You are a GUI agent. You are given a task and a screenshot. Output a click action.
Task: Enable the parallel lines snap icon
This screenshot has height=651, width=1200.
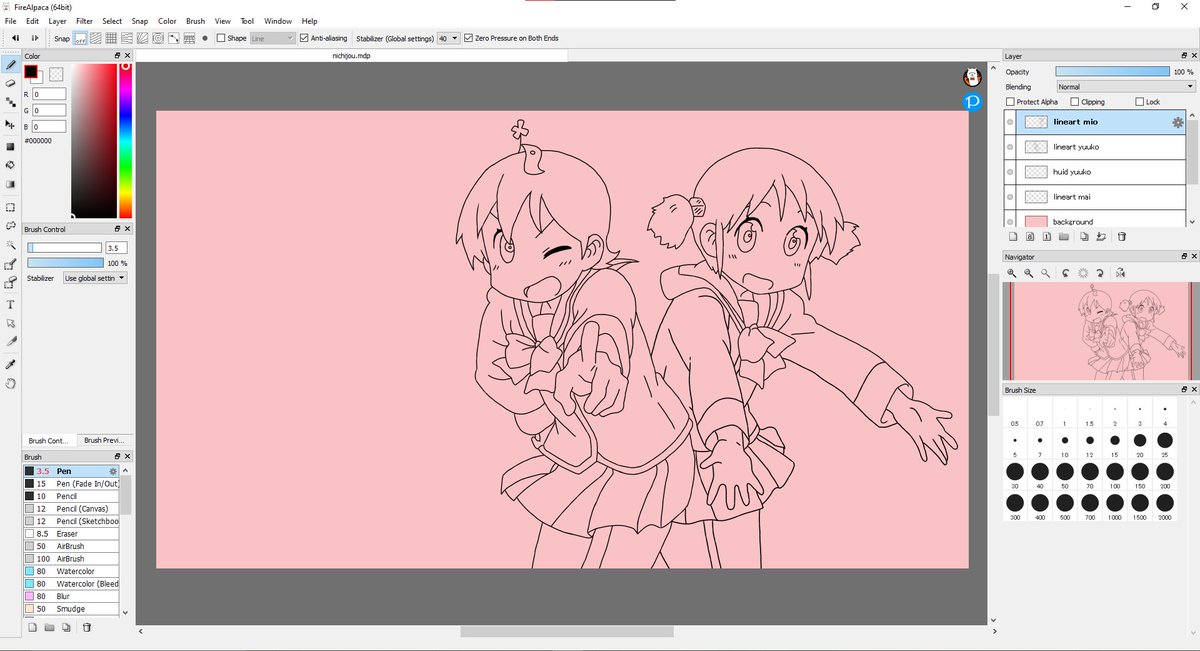96,38
